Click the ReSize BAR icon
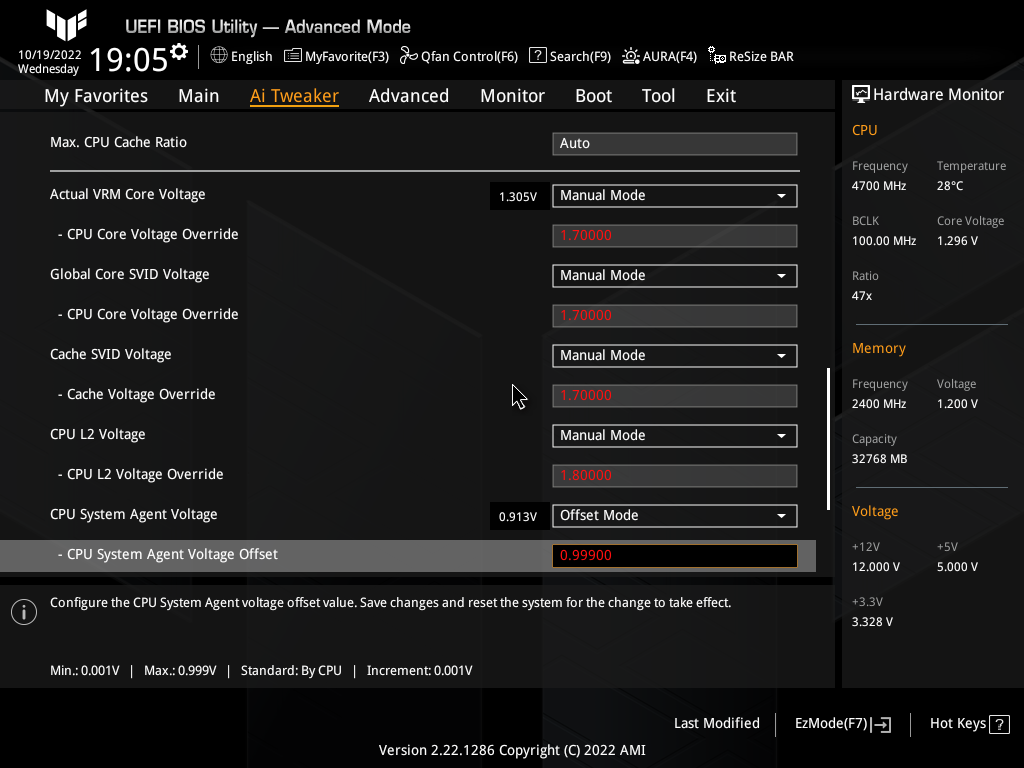The image size is (1024, 768). 750,56
